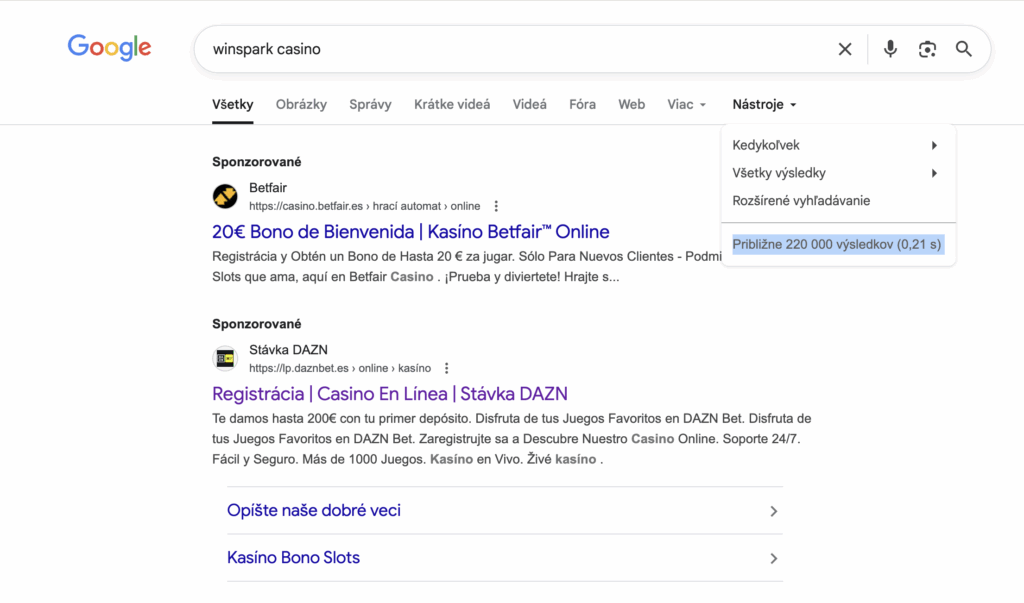Open the Betfair ad options menu
1024x603 pixels.
point(496,206)
